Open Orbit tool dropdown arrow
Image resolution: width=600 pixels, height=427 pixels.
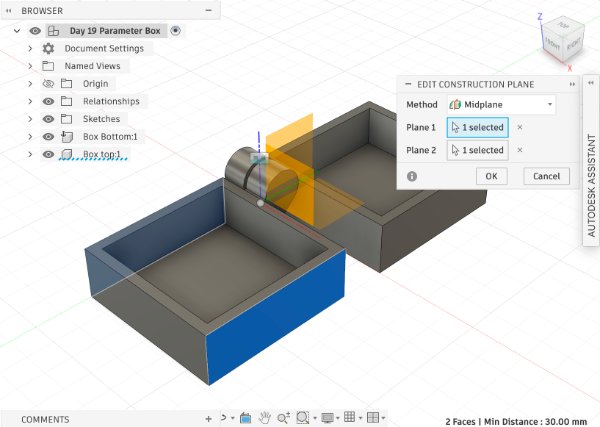pos(233,418)
